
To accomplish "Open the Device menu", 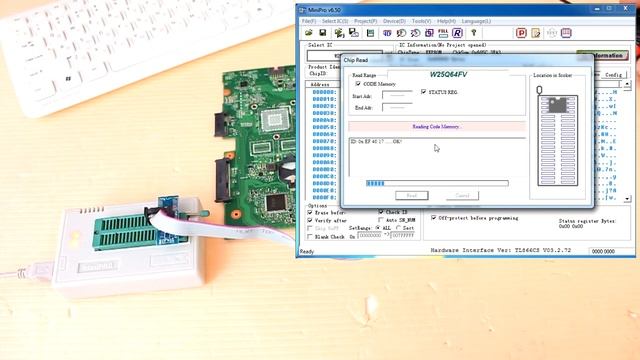I will tap(394, 21).
